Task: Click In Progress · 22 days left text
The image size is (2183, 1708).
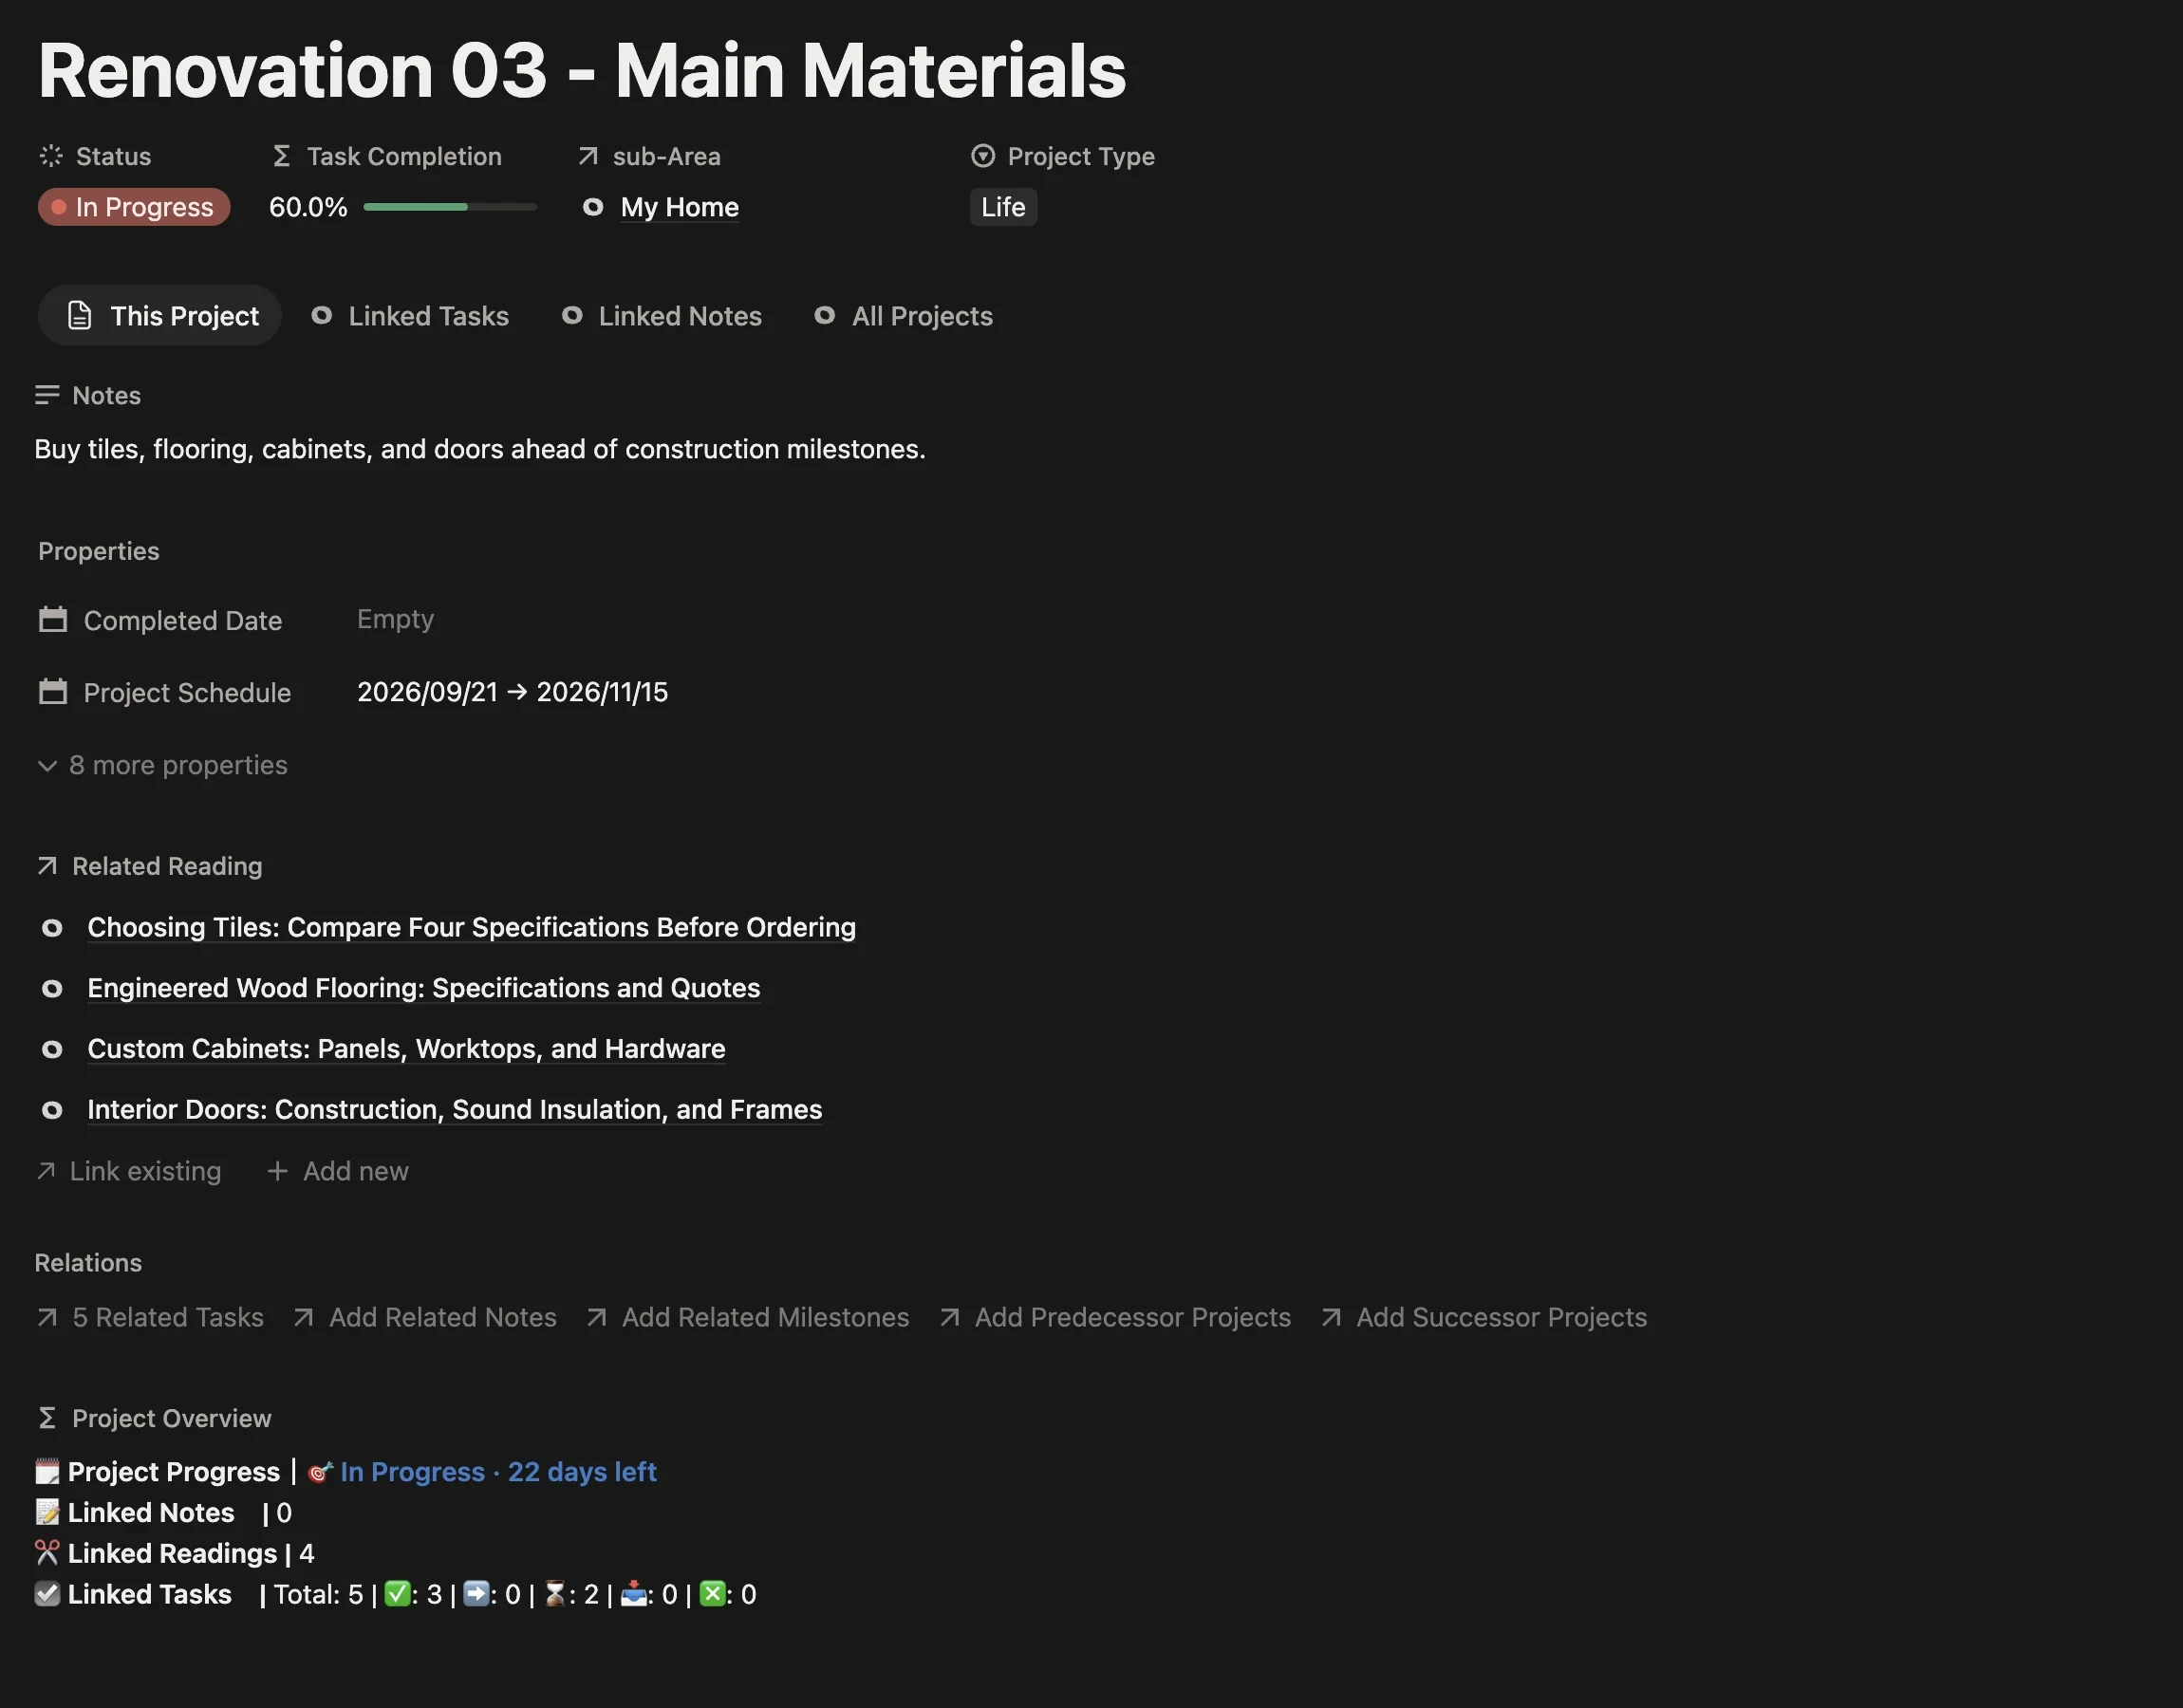Action: (x=498, y=1472)
